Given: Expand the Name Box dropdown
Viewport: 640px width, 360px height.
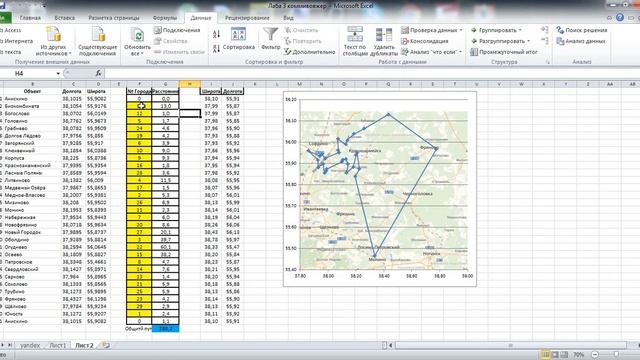Looking at the screenshot, I should tap(58, 73).
